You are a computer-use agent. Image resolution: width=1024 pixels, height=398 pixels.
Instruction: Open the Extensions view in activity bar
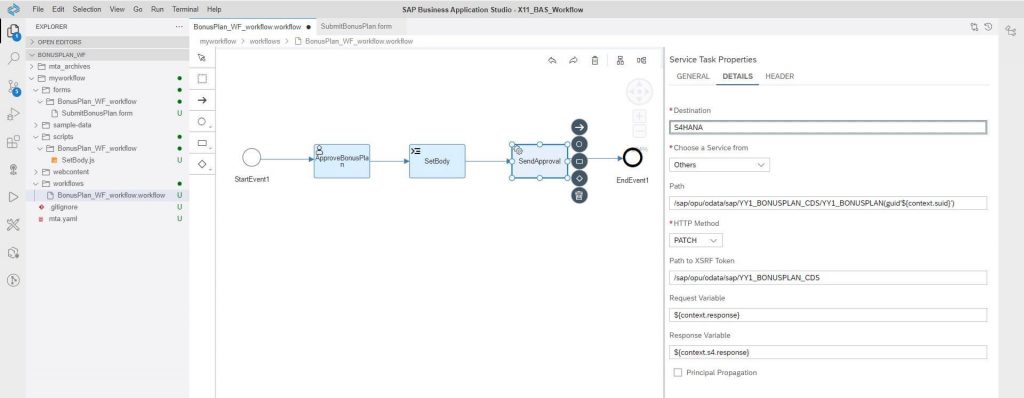13,142
